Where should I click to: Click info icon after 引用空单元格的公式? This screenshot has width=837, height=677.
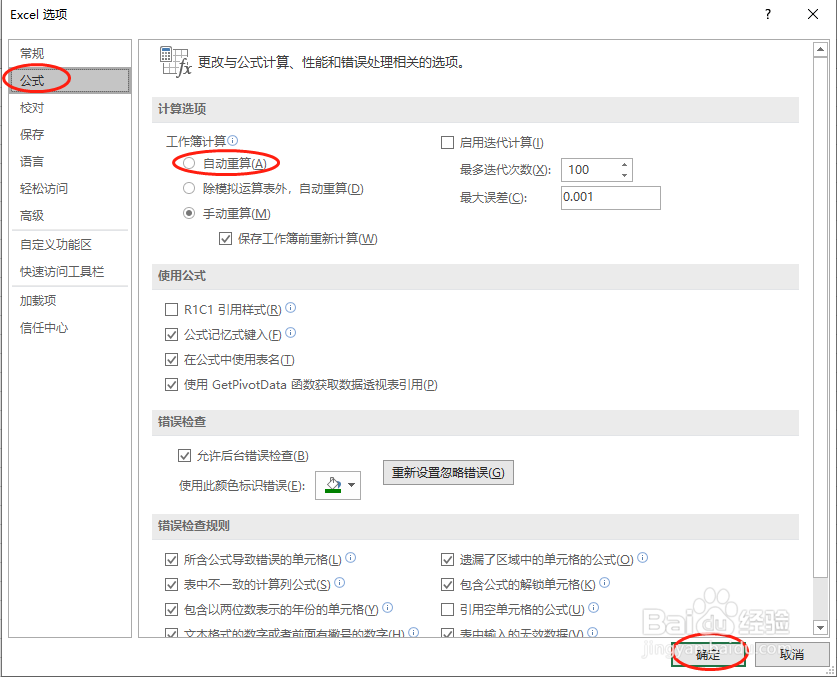pos(594,608)
